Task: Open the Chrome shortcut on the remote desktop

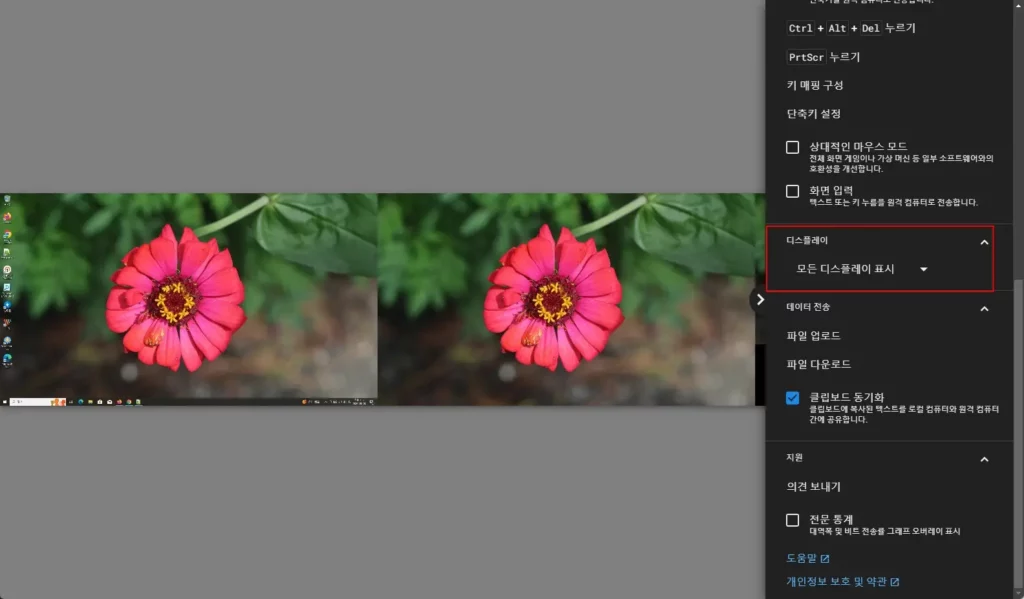Action: pyautogui.click(x=7, y=235)
